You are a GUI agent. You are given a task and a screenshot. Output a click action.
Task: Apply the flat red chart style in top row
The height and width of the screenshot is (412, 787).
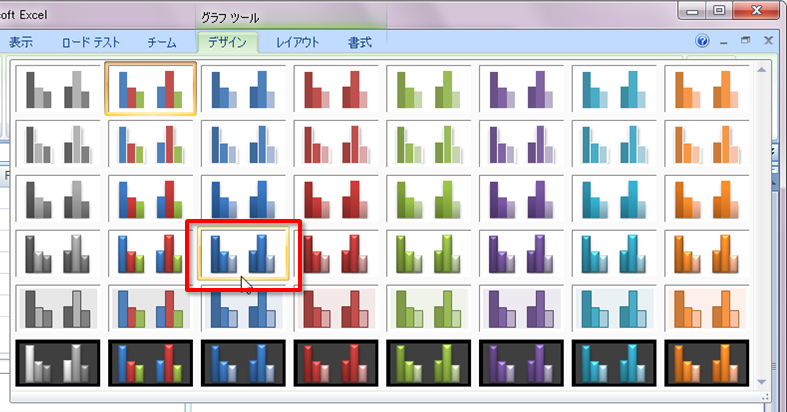click(336, 89)
